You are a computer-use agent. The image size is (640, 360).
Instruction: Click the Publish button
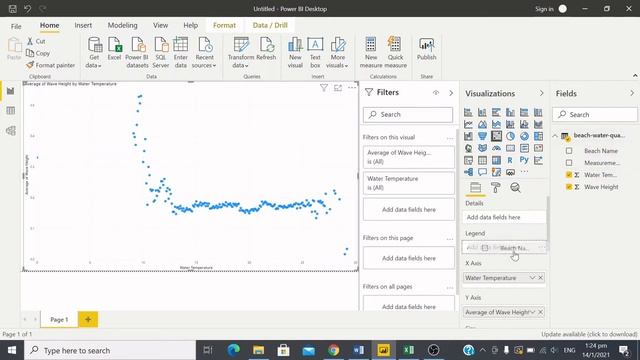point(427,49)
